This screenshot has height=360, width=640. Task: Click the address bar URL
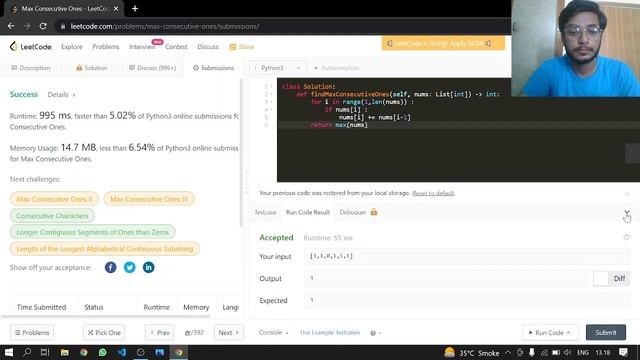coord(164,26)
